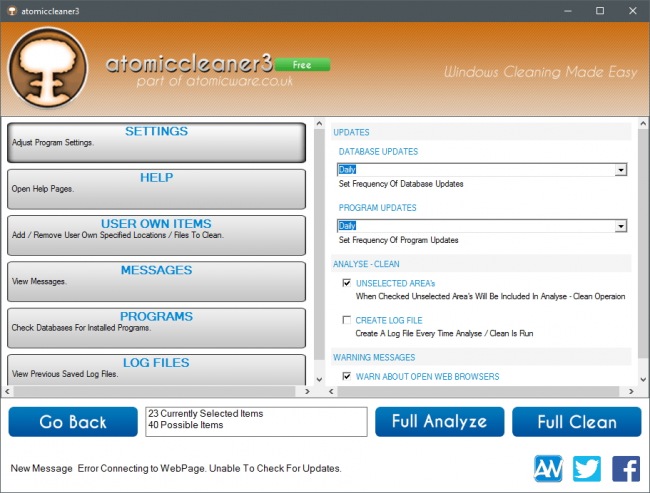Uncheck the UNSELECTED AREA's checkbox
Screen dimensions: 650x493
(347, 283)
